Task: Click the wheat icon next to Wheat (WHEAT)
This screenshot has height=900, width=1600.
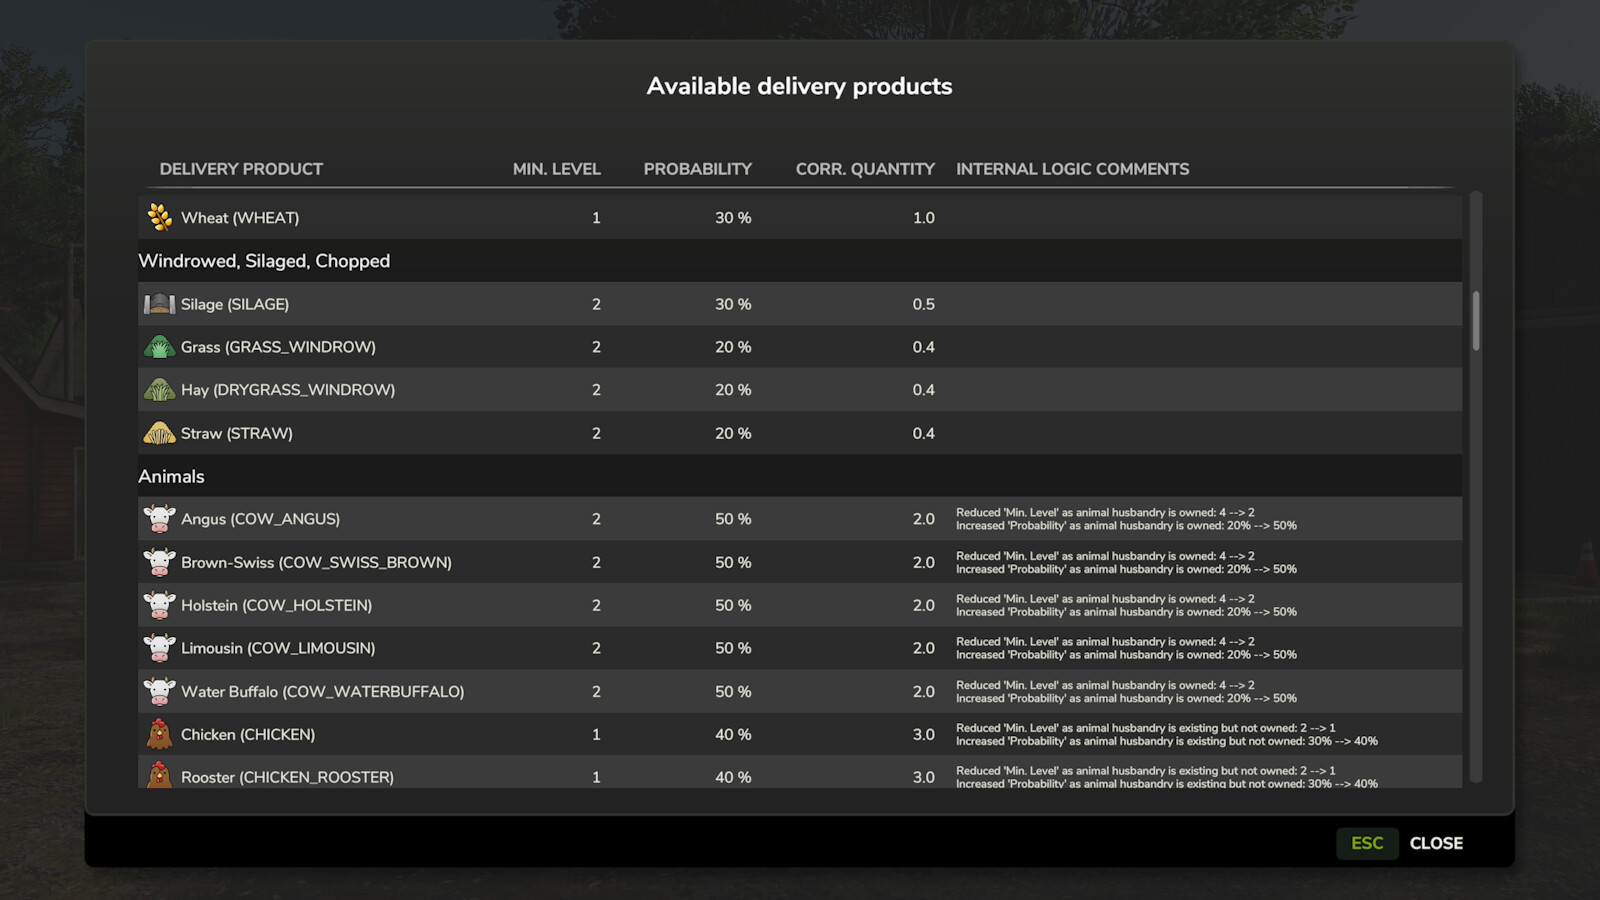Action: point(160,217)
